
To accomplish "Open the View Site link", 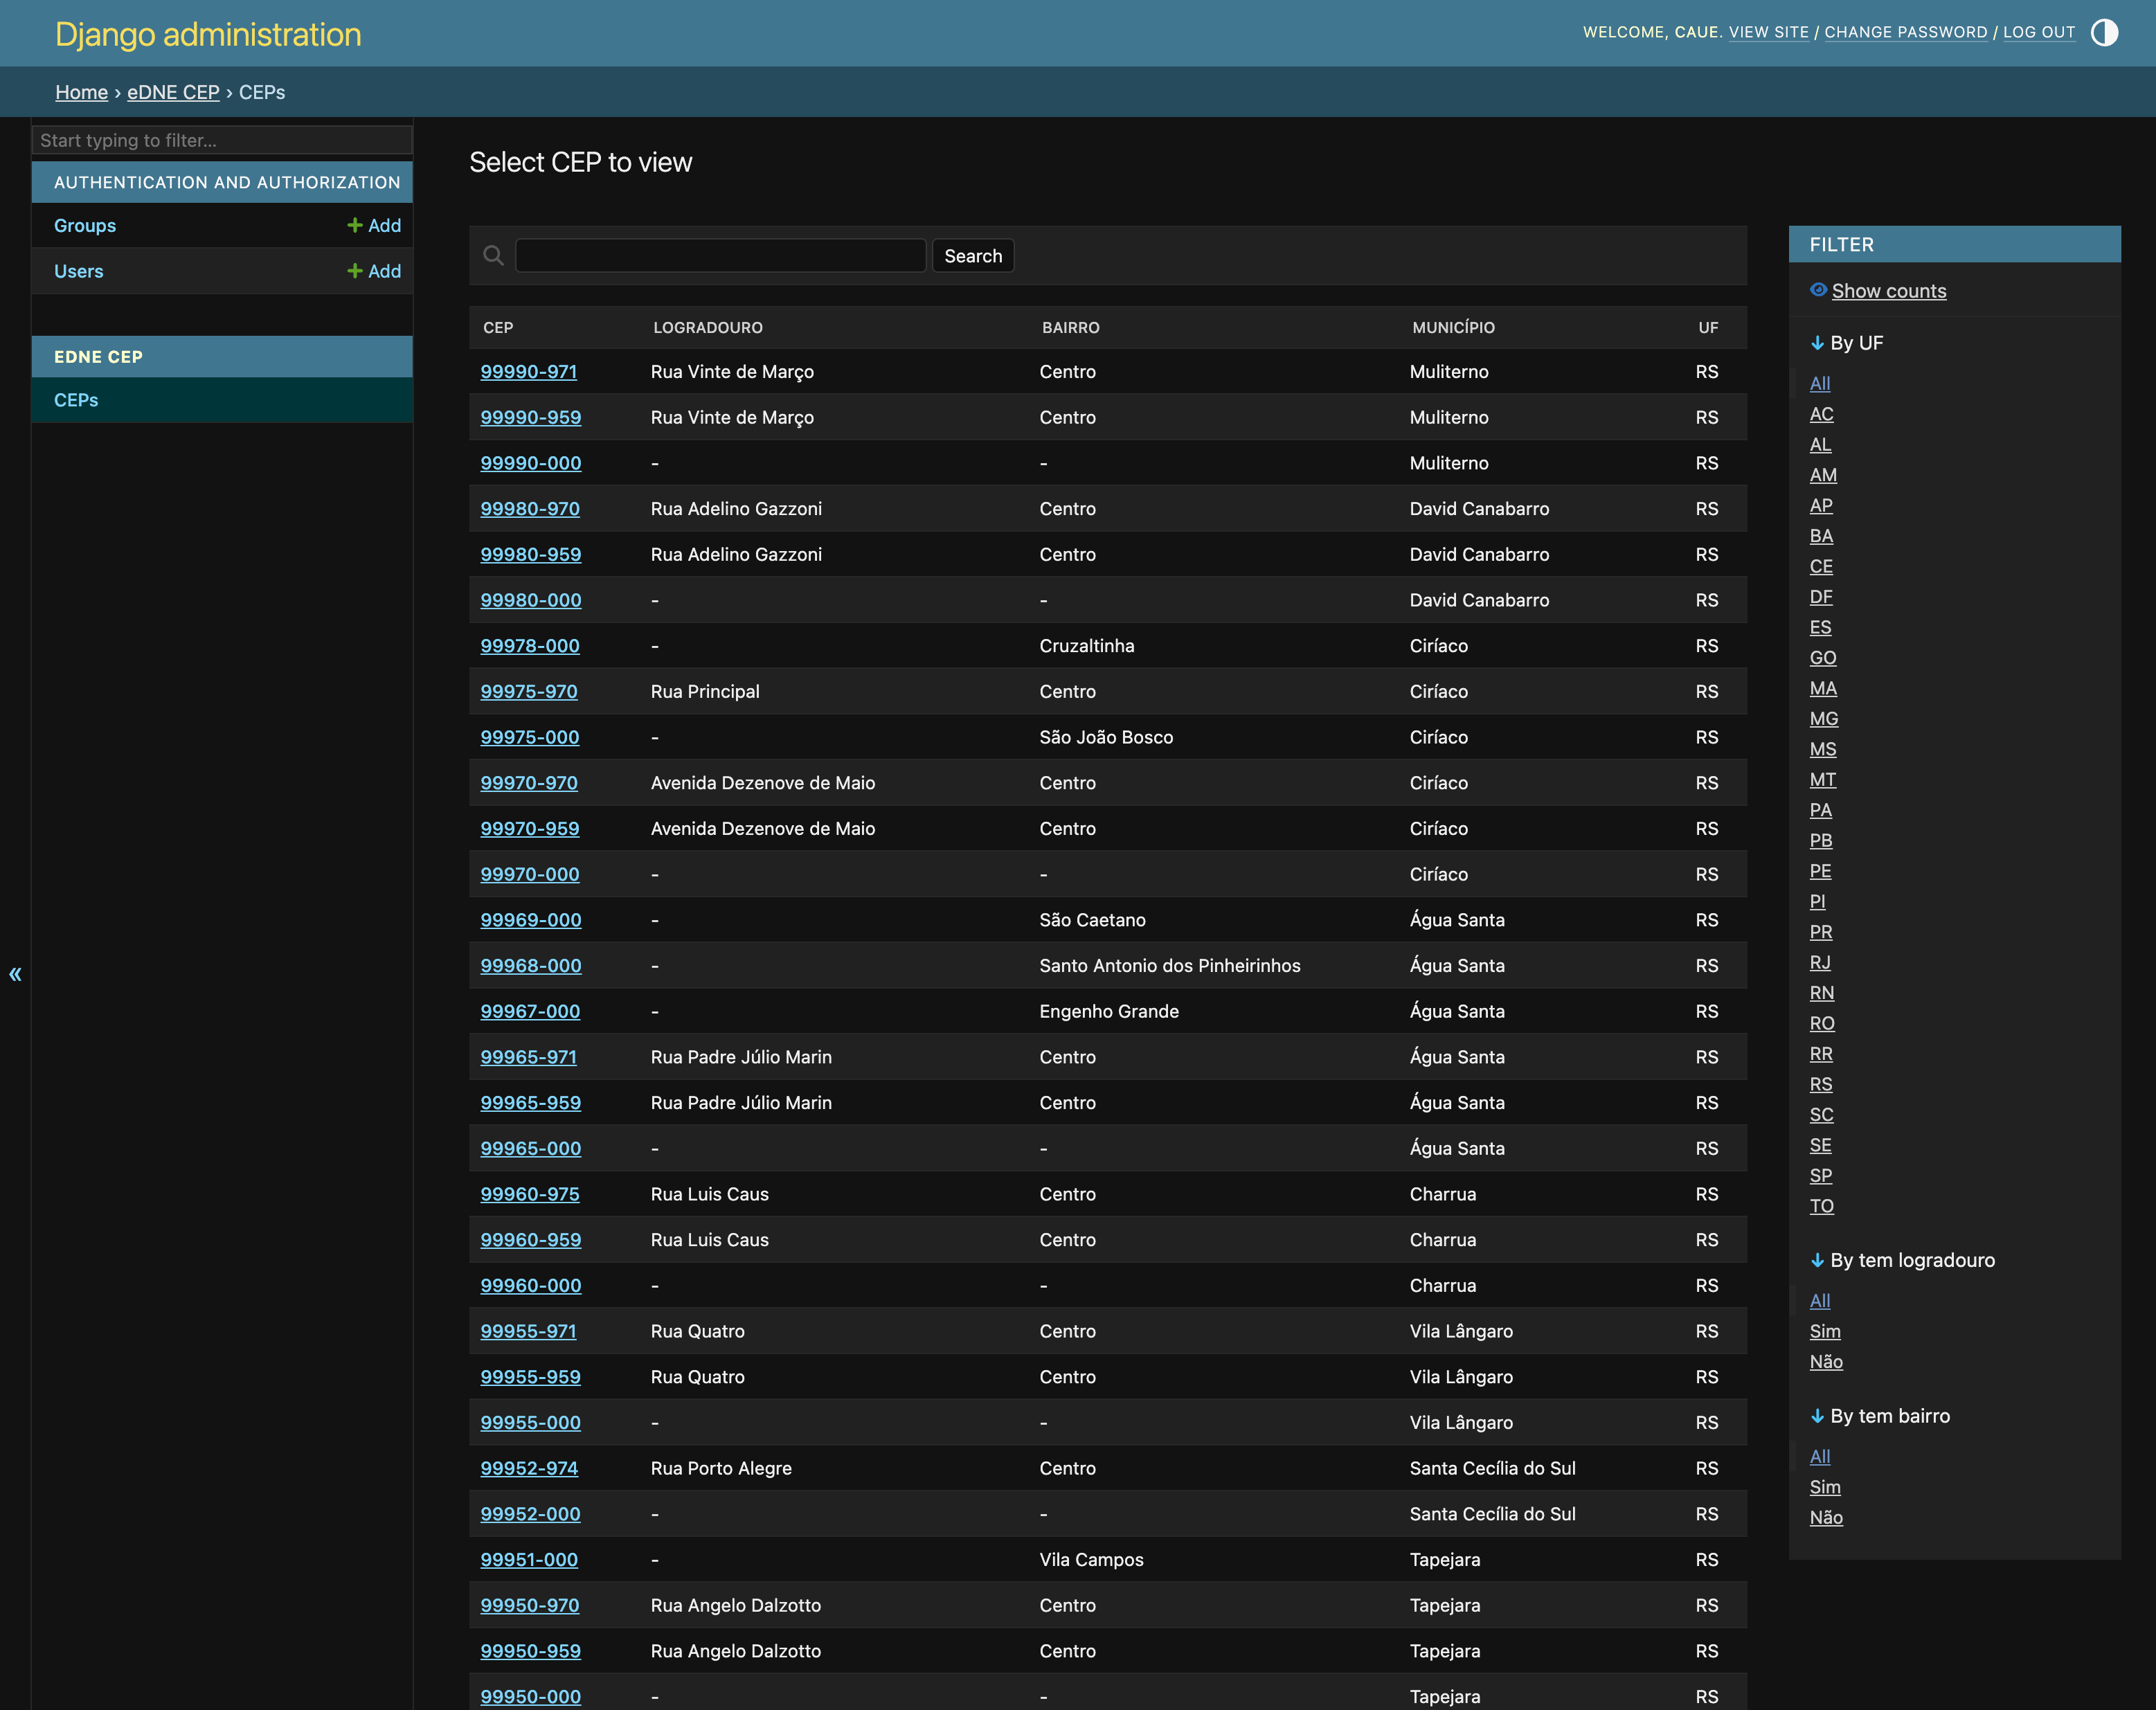I will 1768,32.
